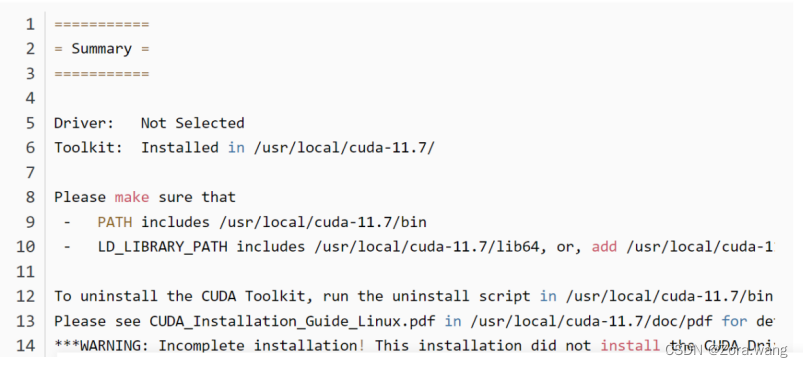Click the blue 'in' keyword on line 6
The width and height of the screenshot is (803, 367).
point(236,147)
